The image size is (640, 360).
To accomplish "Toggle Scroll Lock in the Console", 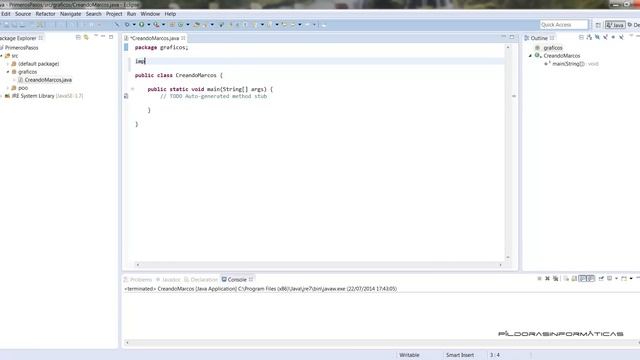I will tap(574, 278).
